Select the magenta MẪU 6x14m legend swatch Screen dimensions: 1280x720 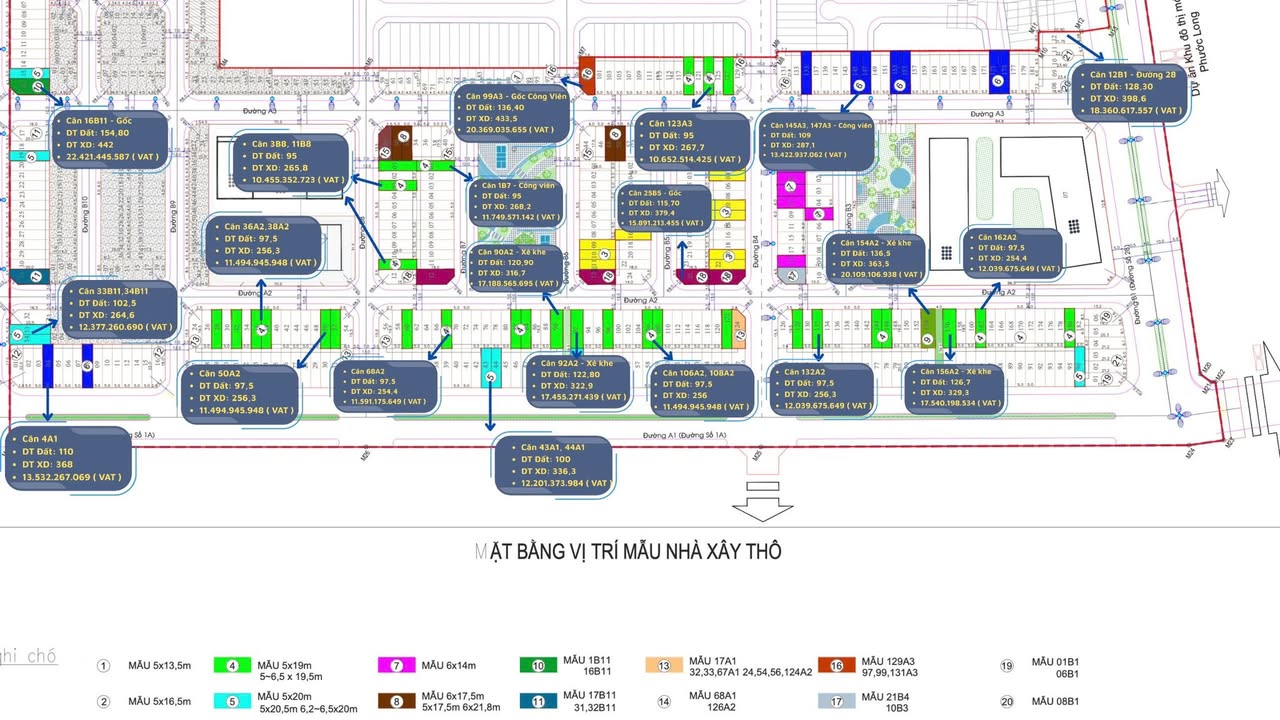396,666
